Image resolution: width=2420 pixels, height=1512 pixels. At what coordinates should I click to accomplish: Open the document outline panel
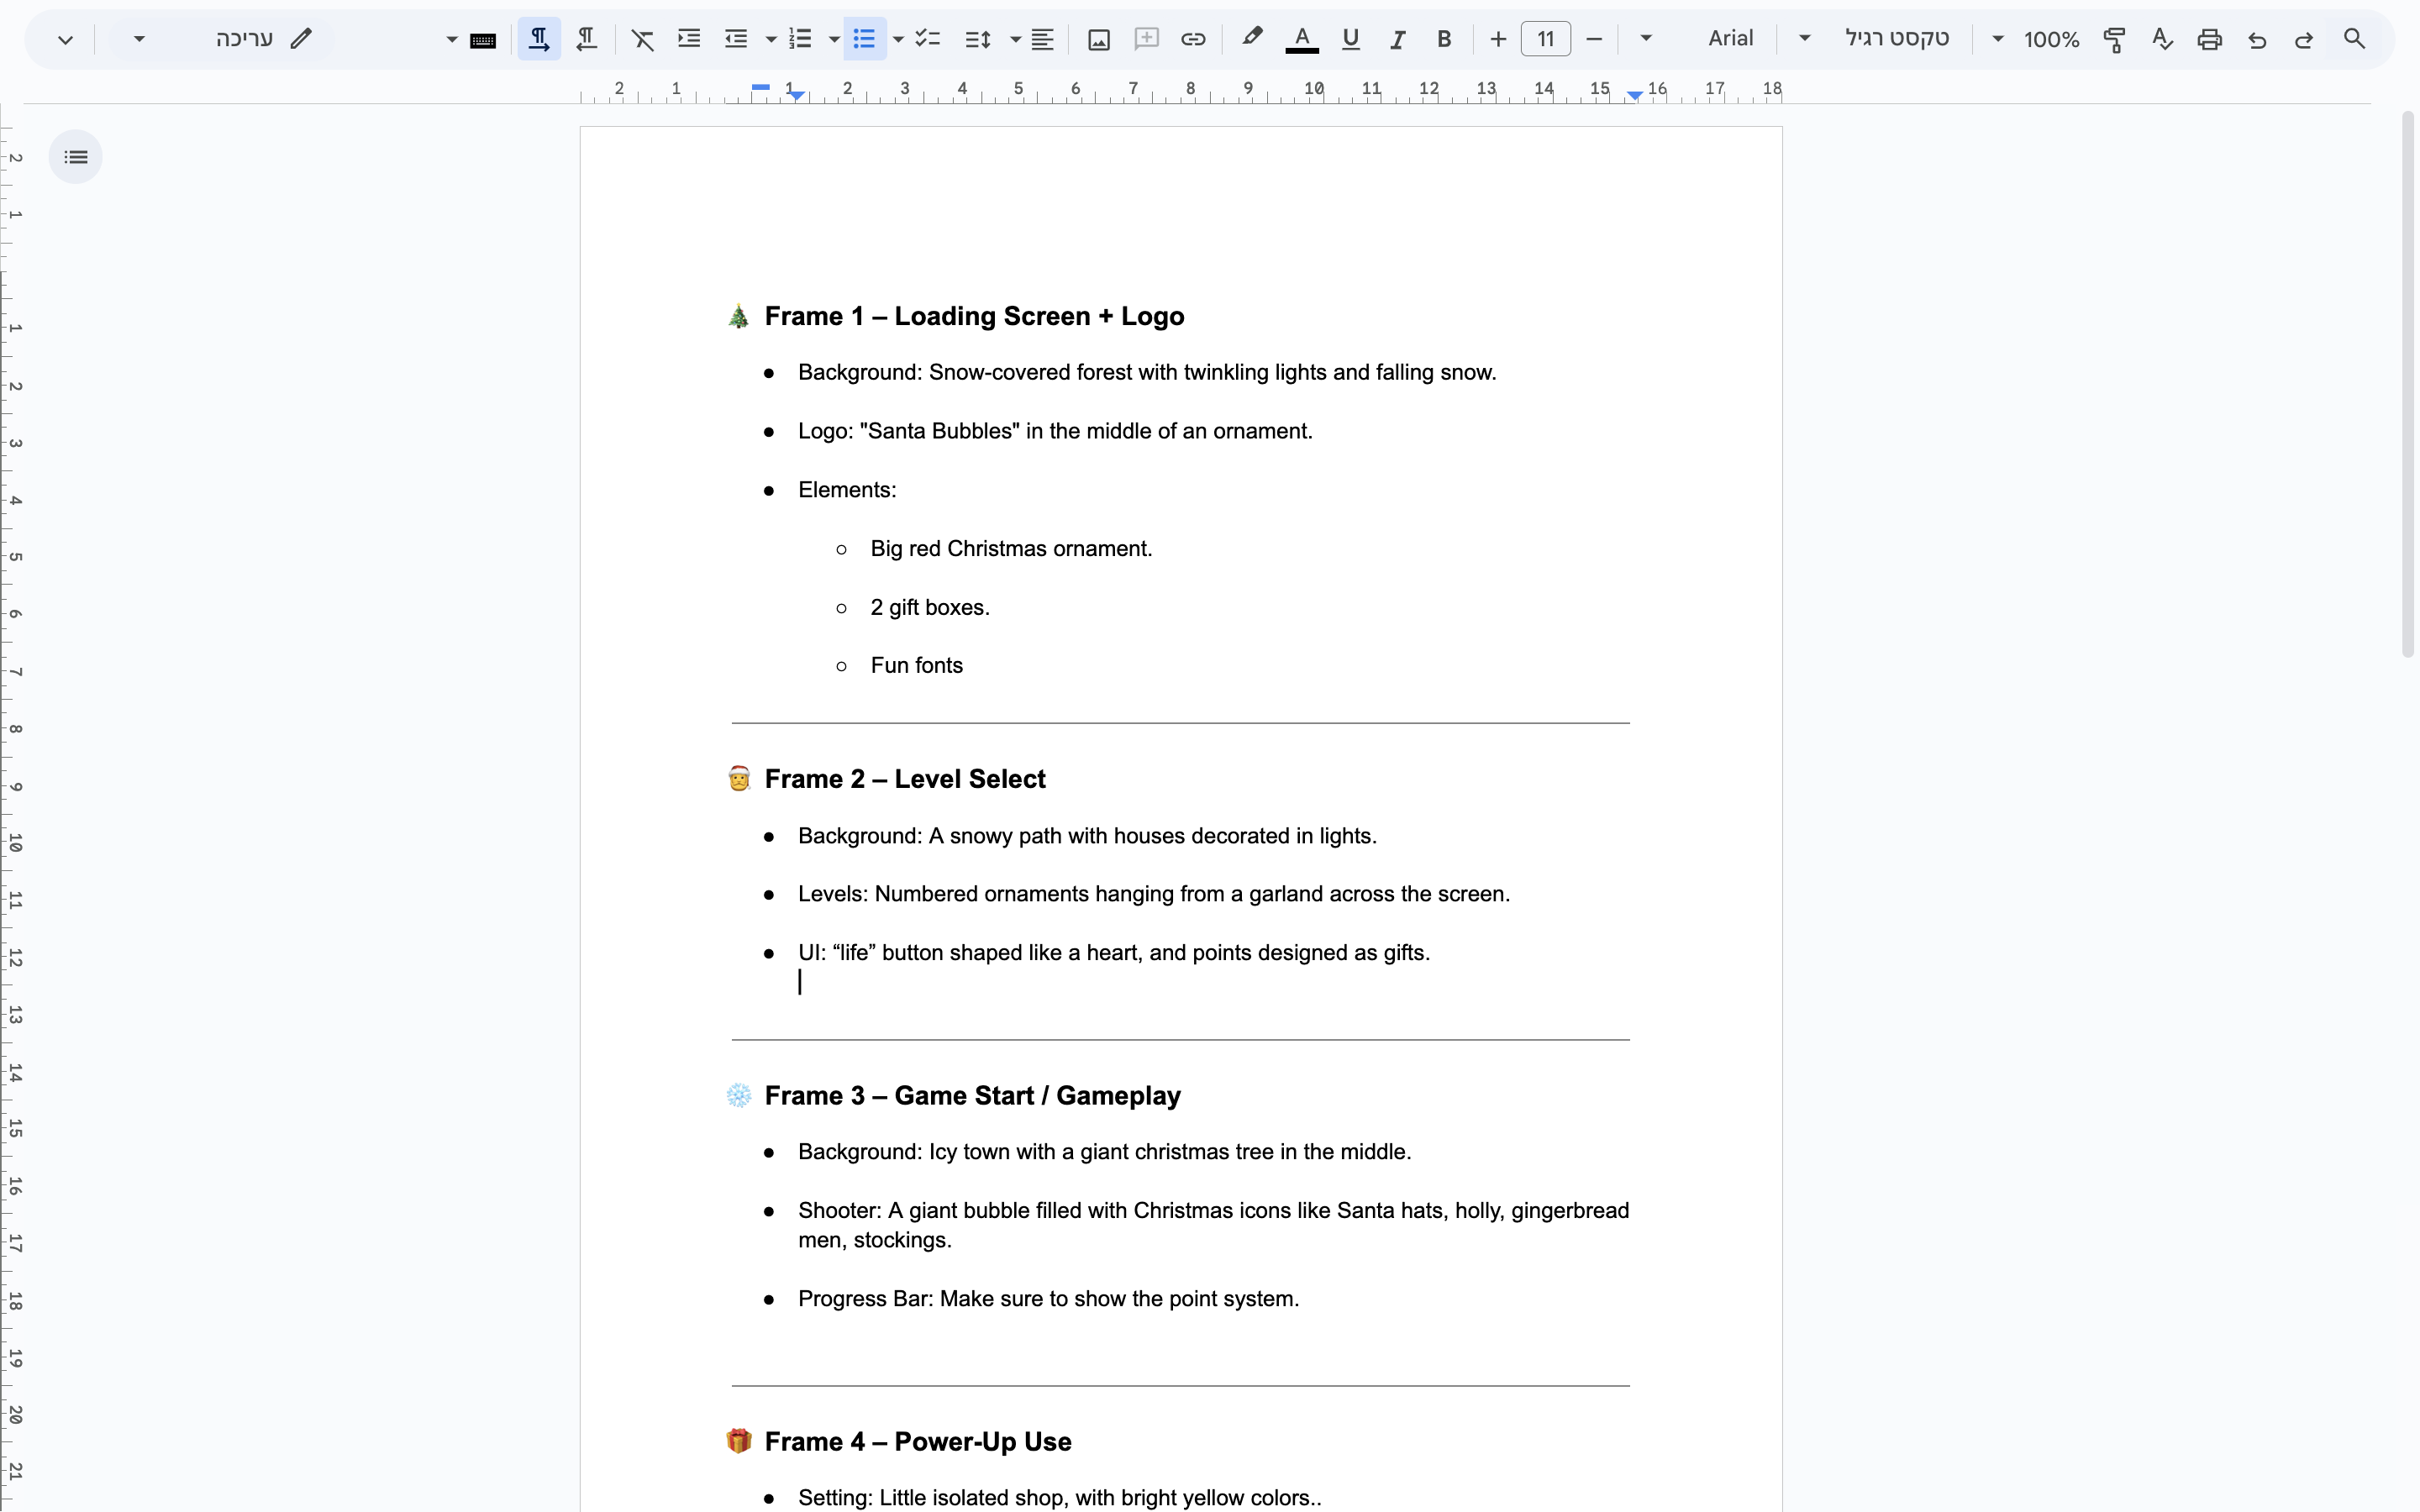coord(75,156)
